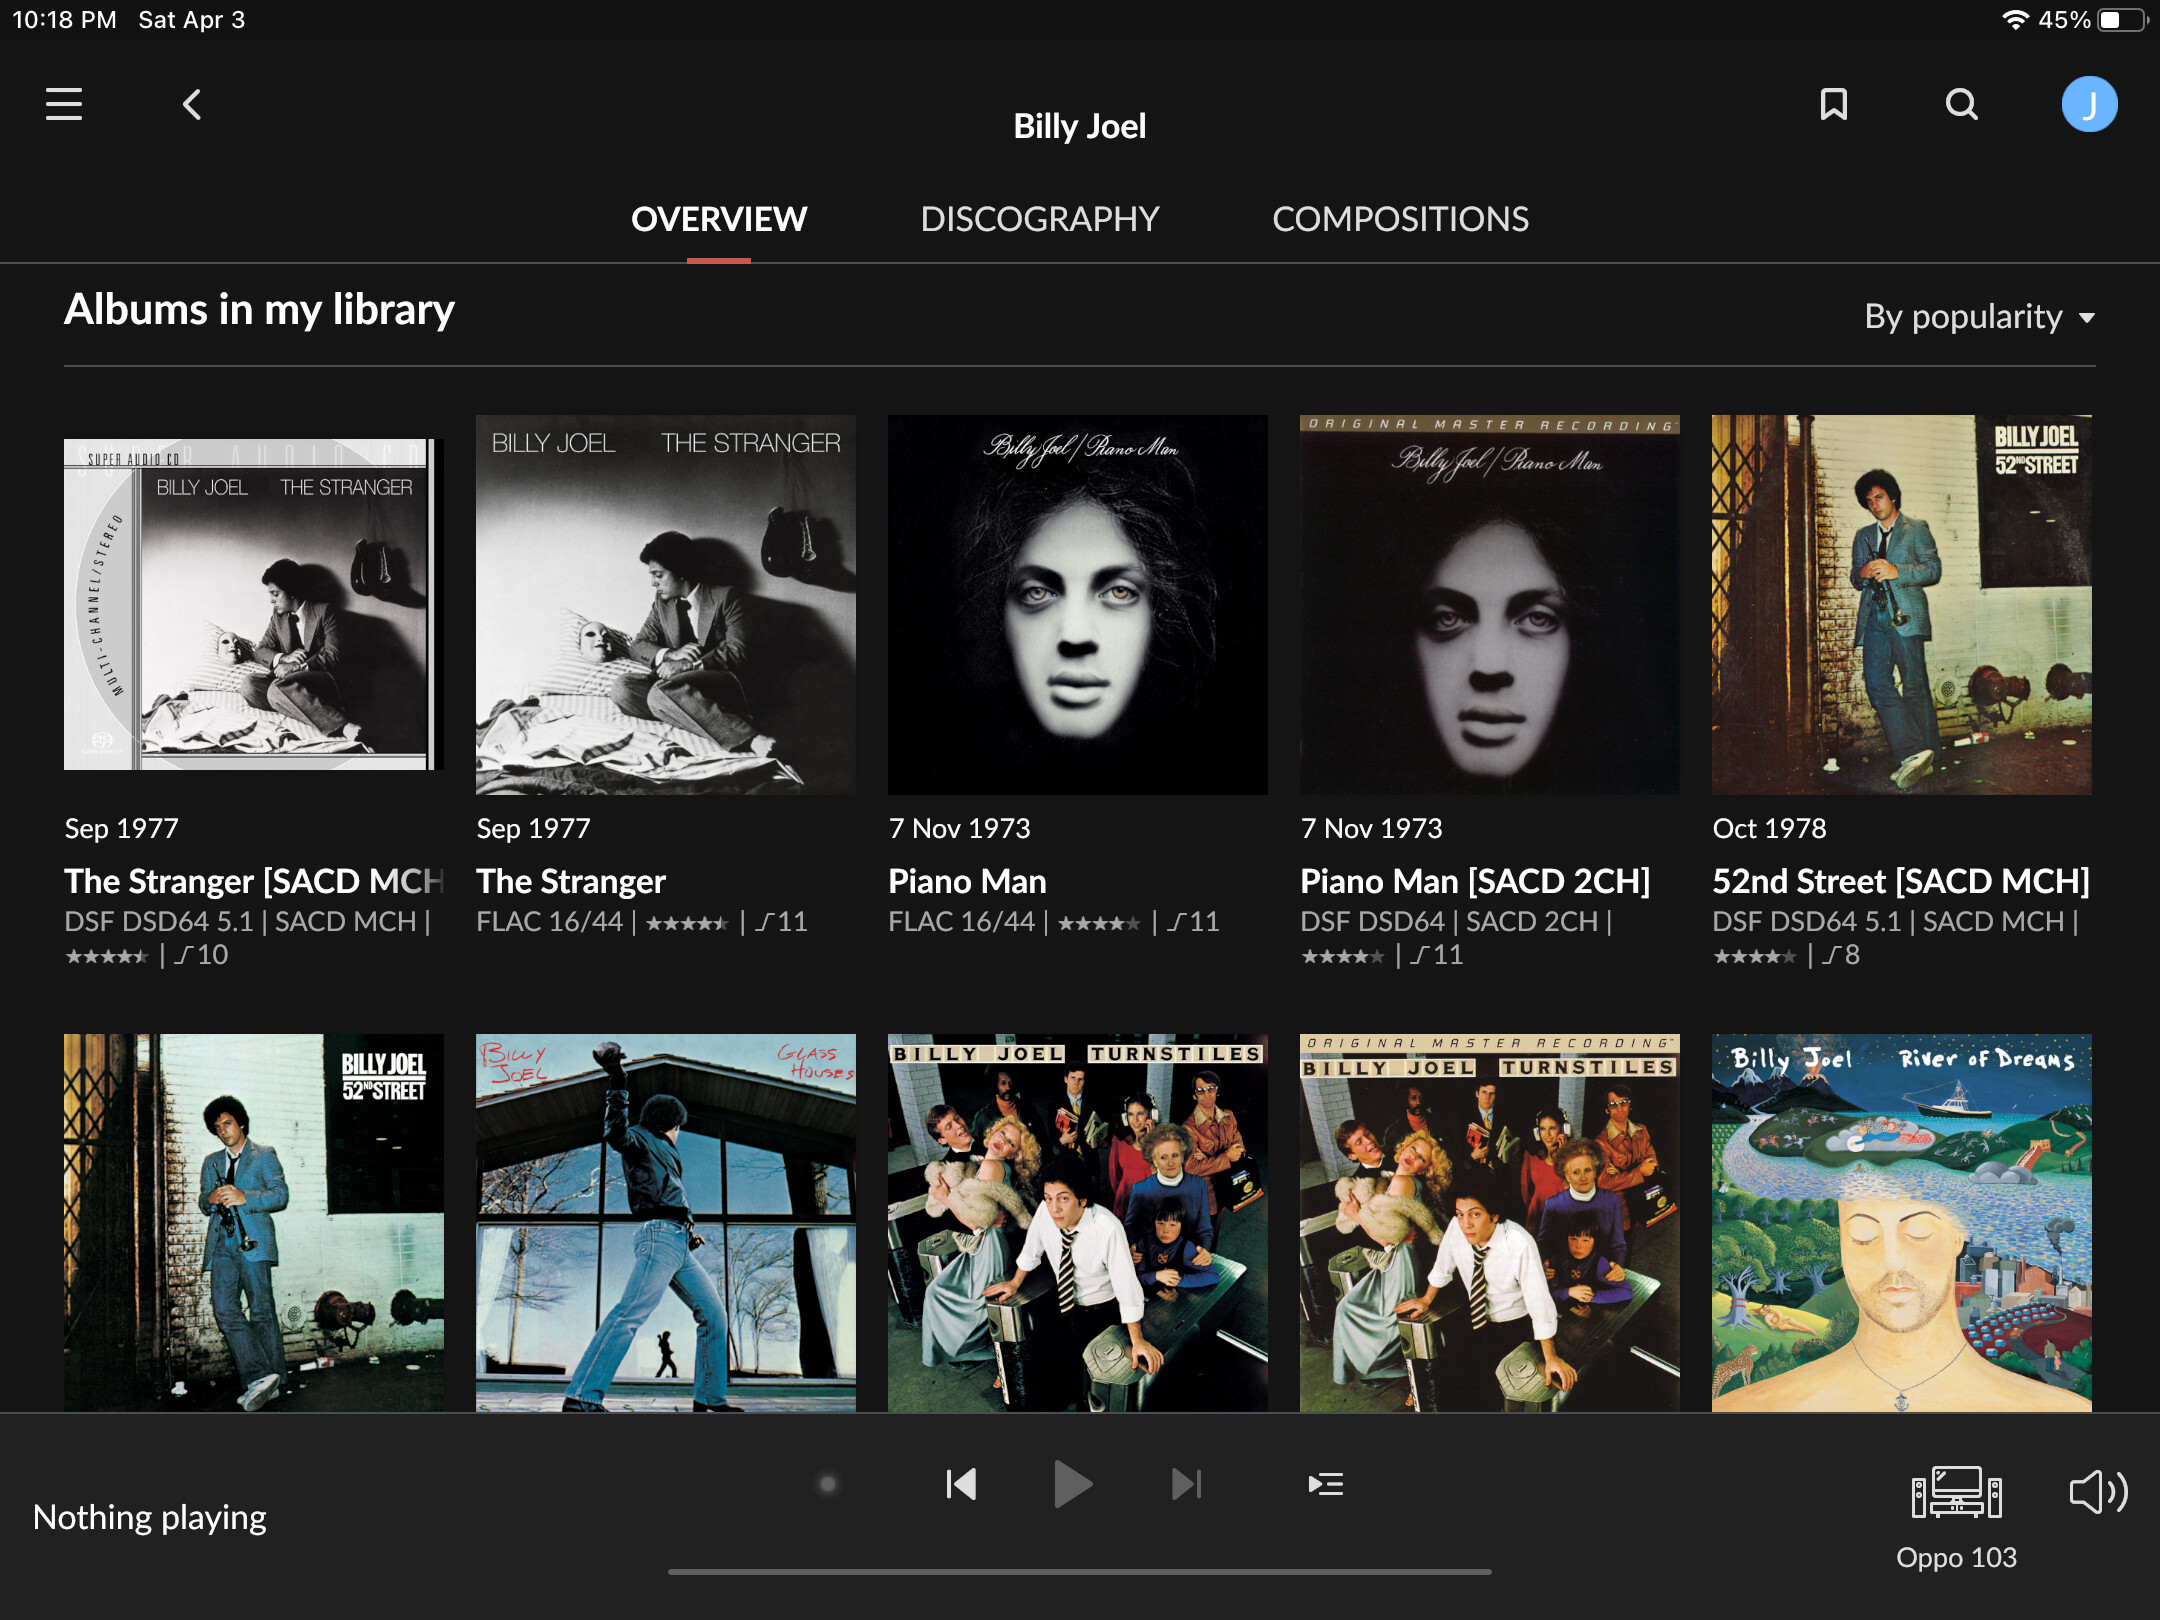The image size is (2160, 1620).
Task: Tap the signal path dot indicator
Action: 827,1484
